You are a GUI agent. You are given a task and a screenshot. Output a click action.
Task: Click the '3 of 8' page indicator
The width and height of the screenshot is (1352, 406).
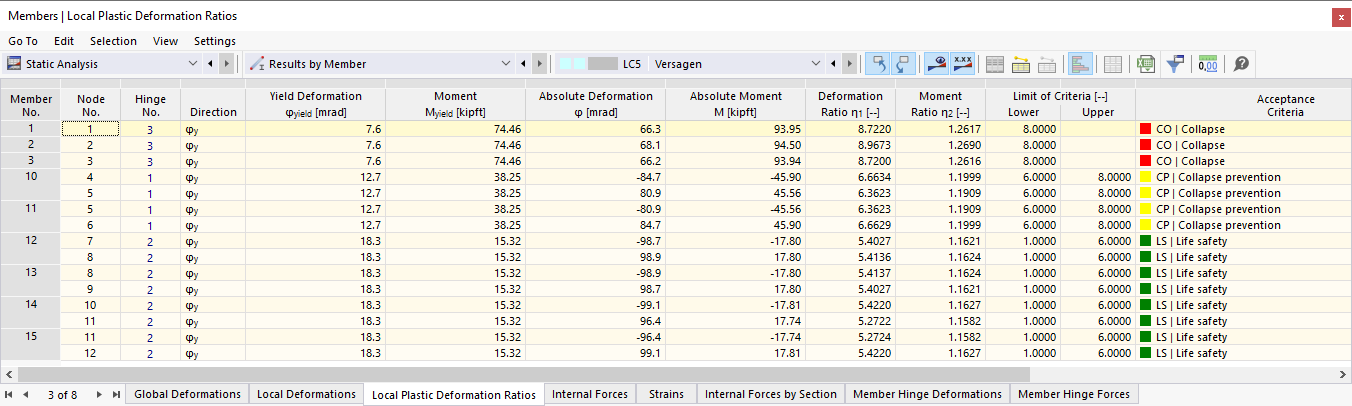[63, 394]
